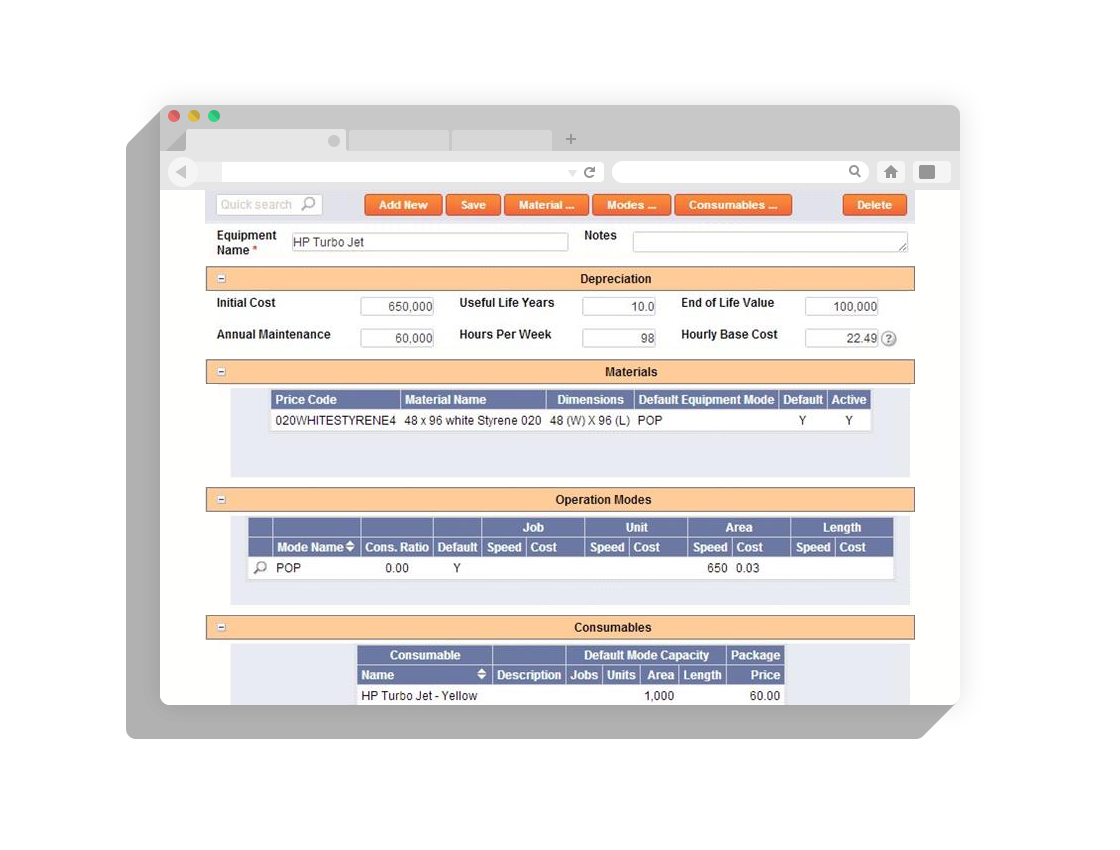Image resolution: width=1120 pixels, height=850 pixels.
Task: Click the Cons. Ratio column header
Action: (396, 547)
